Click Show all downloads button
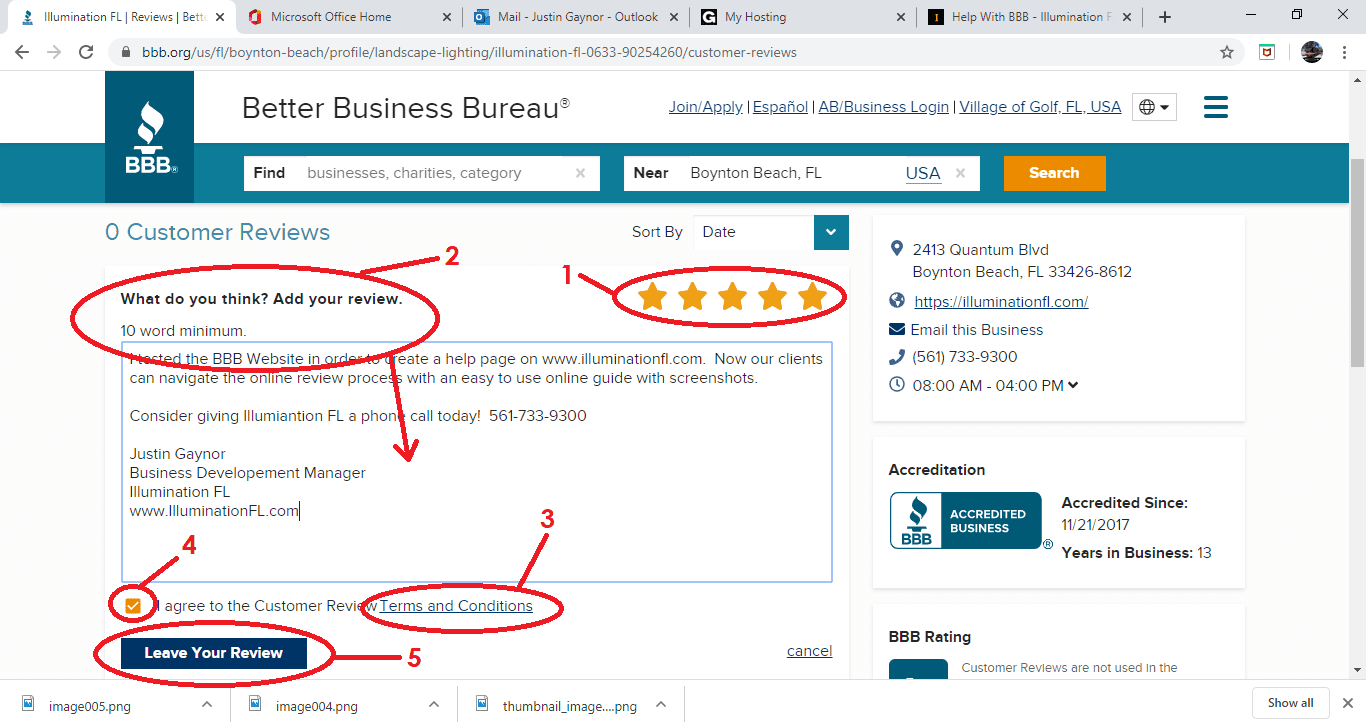This screenshot has width=1366, height=728. tap(1290, 703)
